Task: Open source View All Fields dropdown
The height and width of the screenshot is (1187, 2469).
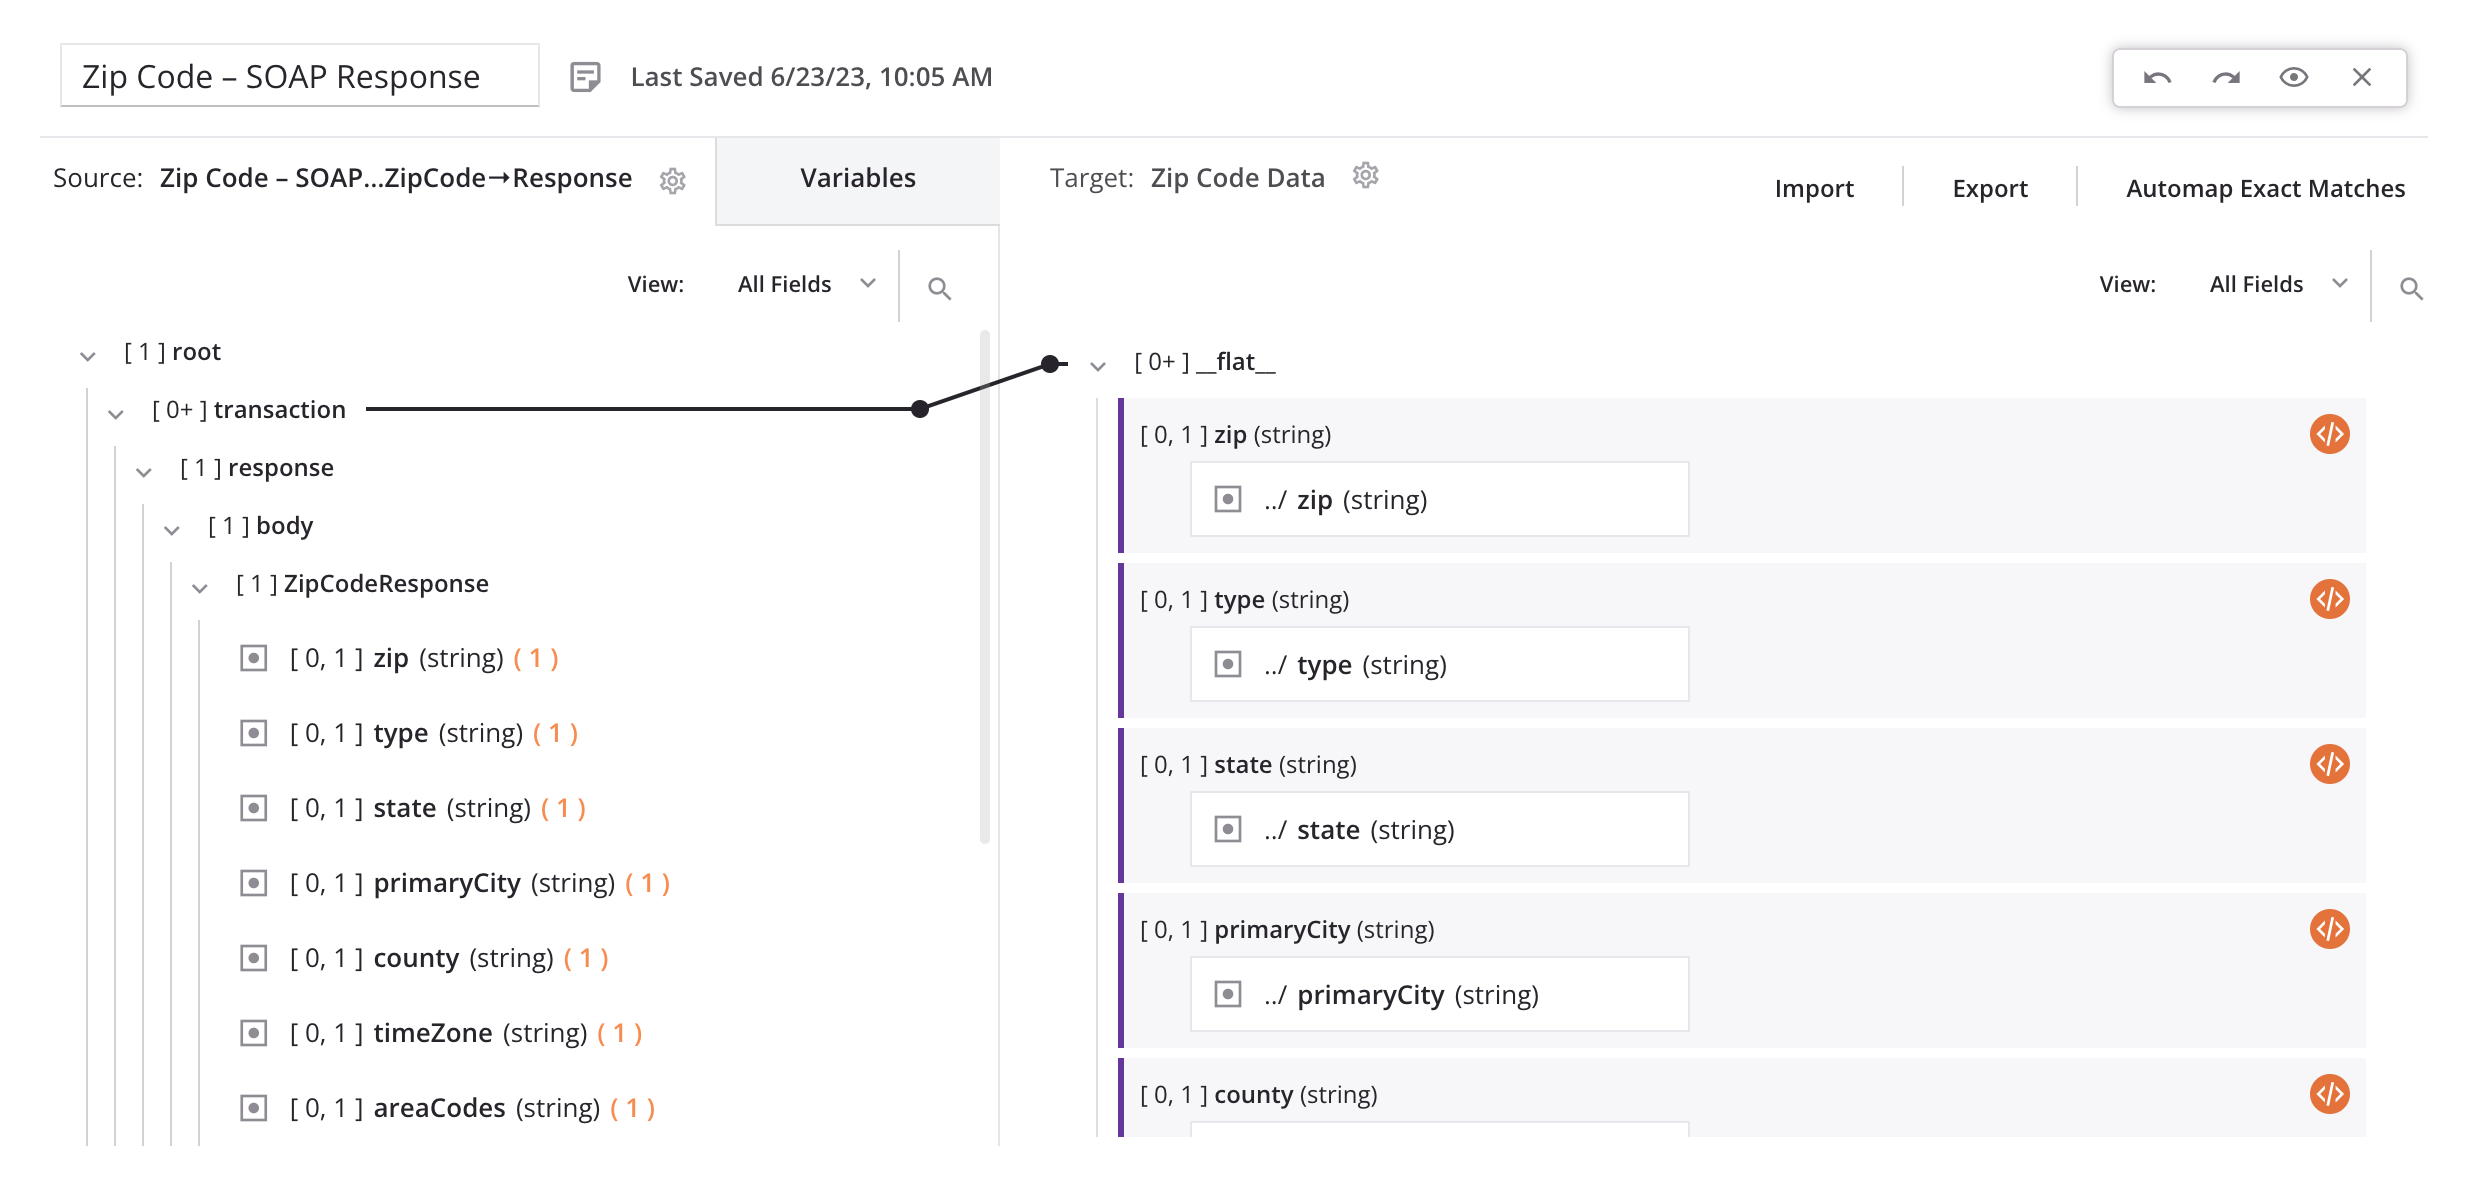Action: pyautogui.click(x=806, y=285)
